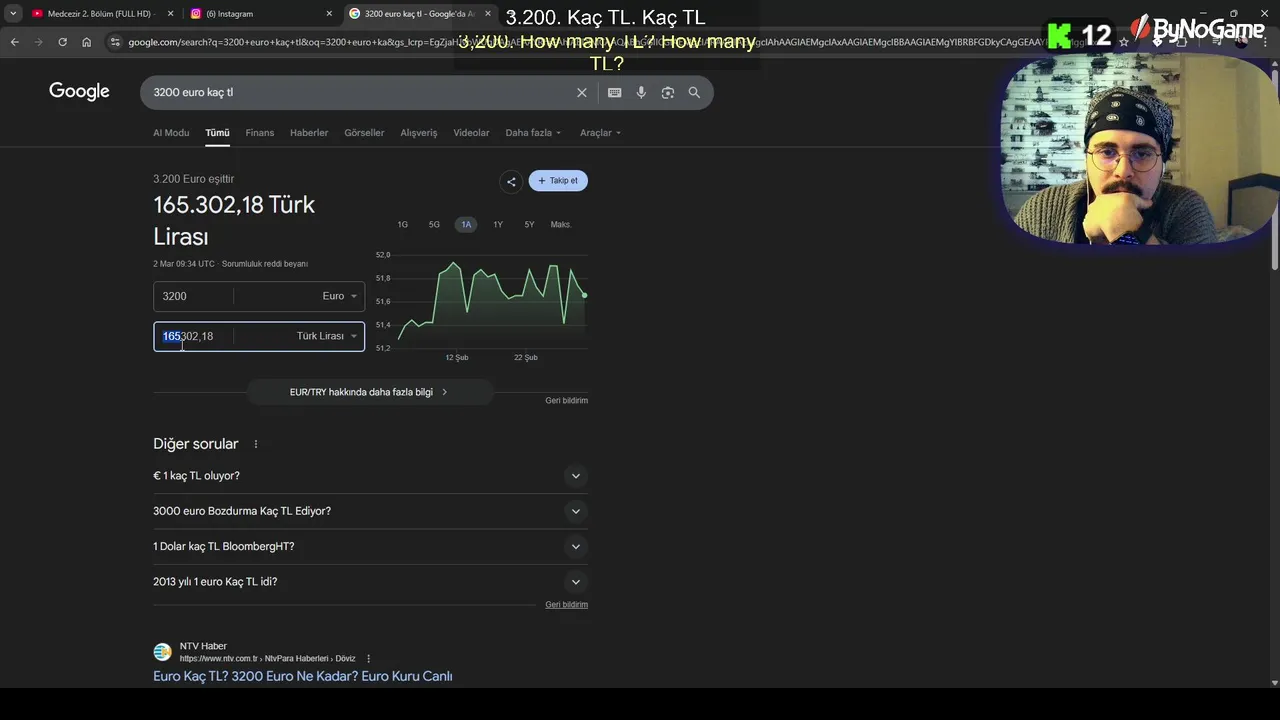Image resolution: width=1280 pixels, height=720 pixels.
Task: Switch to the Instagram browser tab
Action: click(x=262, y=14)
